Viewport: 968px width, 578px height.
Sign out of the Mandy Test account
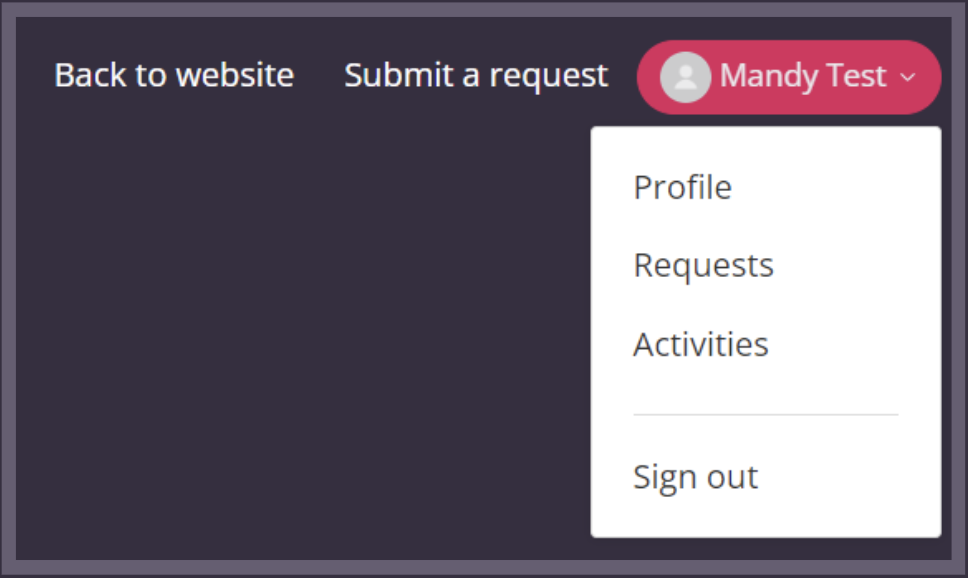click(695, 477)
